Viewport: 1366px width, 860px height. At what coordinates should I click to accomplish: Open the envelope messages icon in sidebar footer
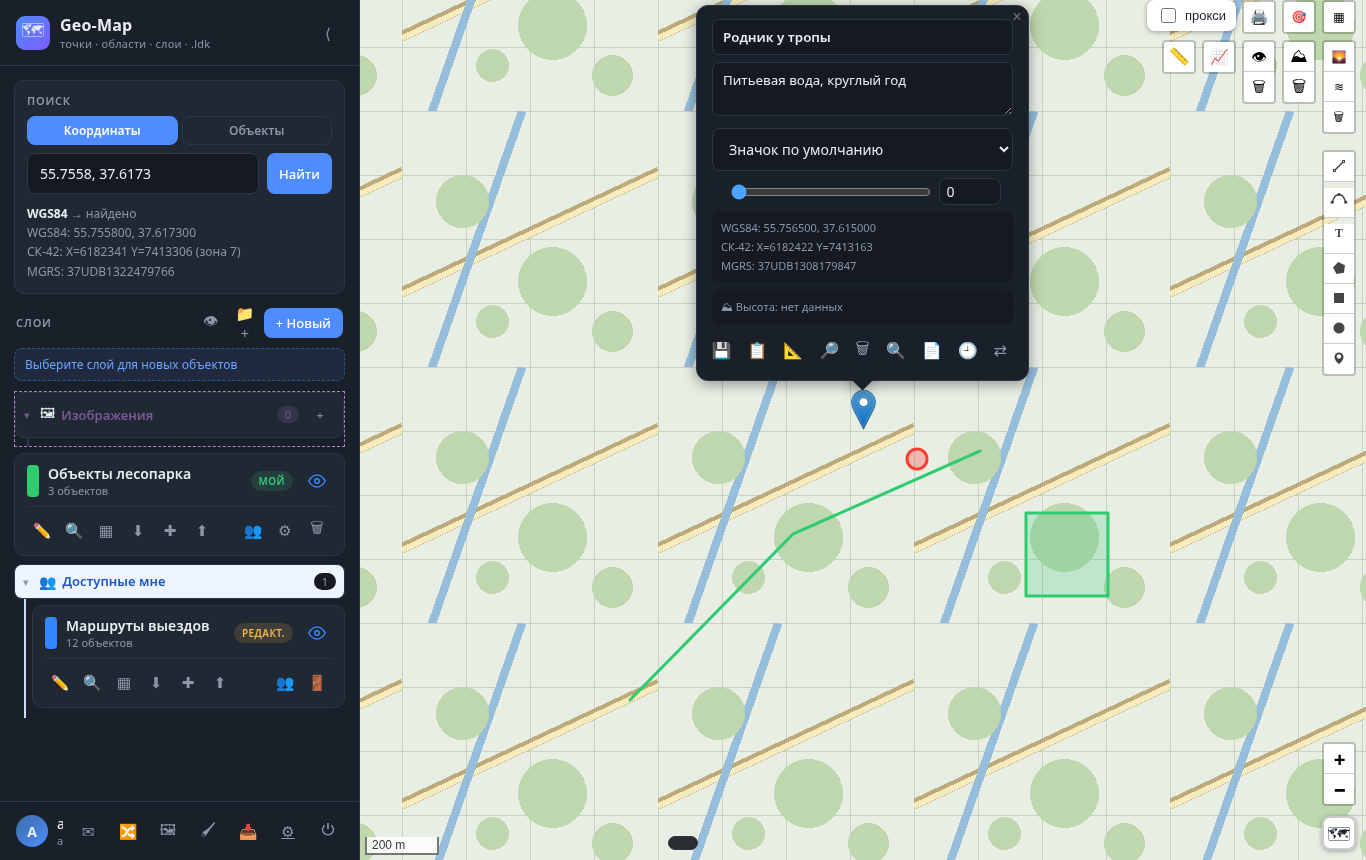pyautogui.click(x=88, y=831)
